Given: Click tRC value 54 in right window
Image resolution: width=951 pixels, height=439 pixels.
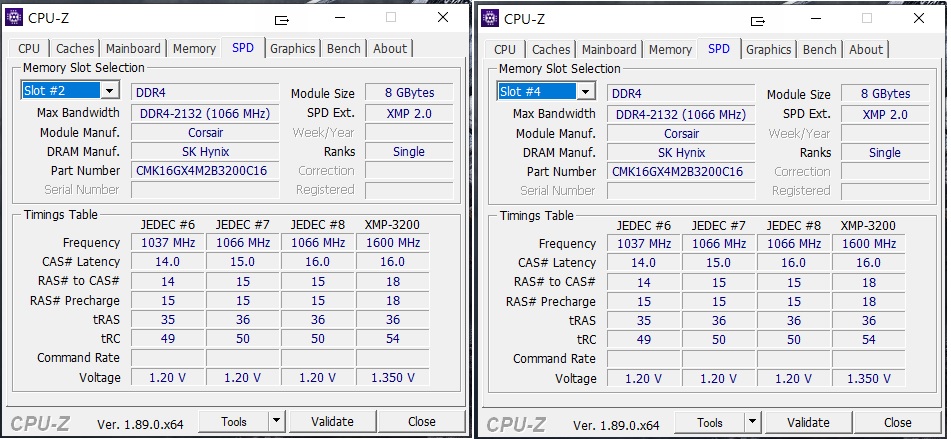Looking at the screenshot, I should click(x=869, y=340).
